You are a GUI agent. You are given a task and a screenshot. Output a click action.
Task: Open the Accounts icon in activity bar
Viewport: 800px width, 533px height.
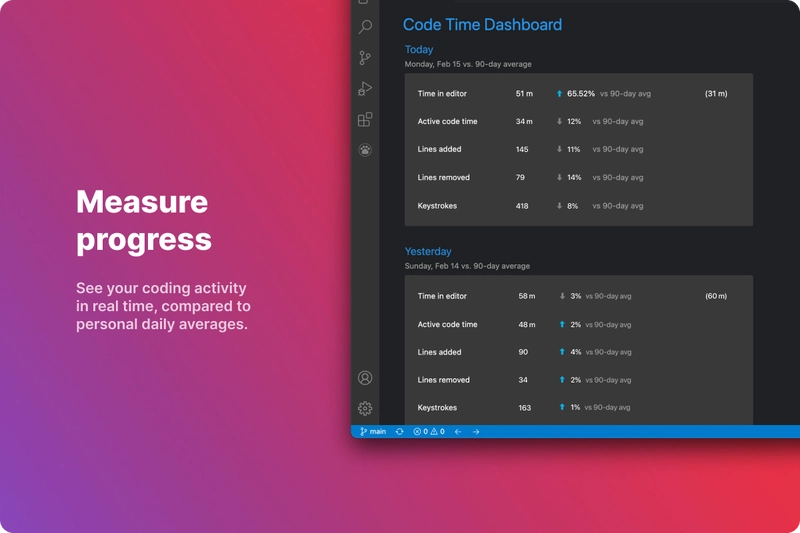[x=365, y=378]
